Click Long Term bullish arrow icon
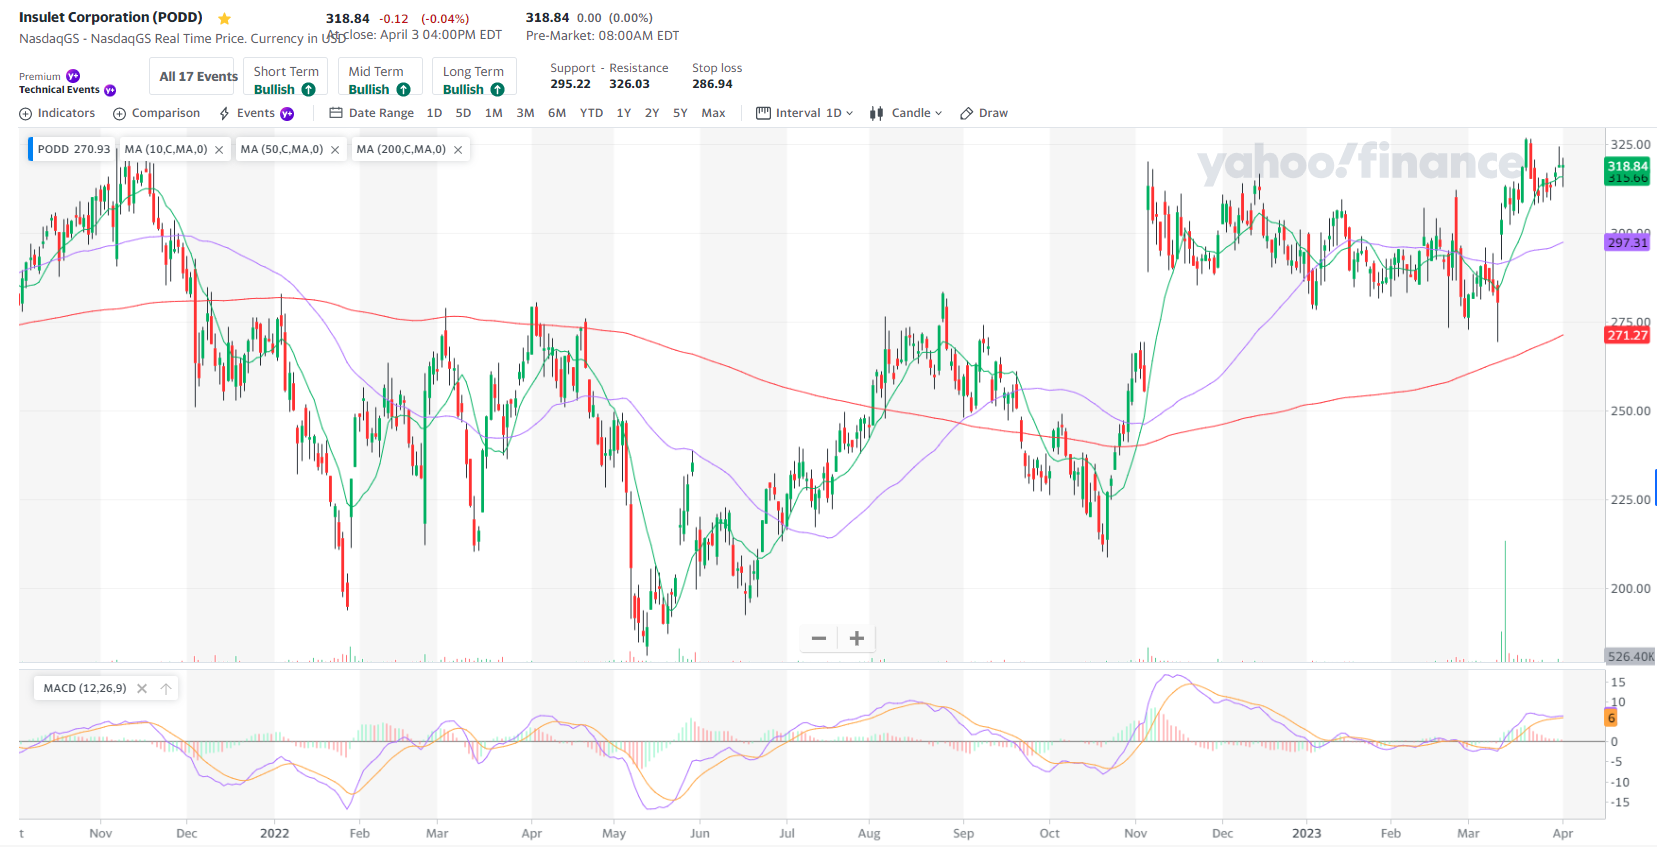 (497, 90)
